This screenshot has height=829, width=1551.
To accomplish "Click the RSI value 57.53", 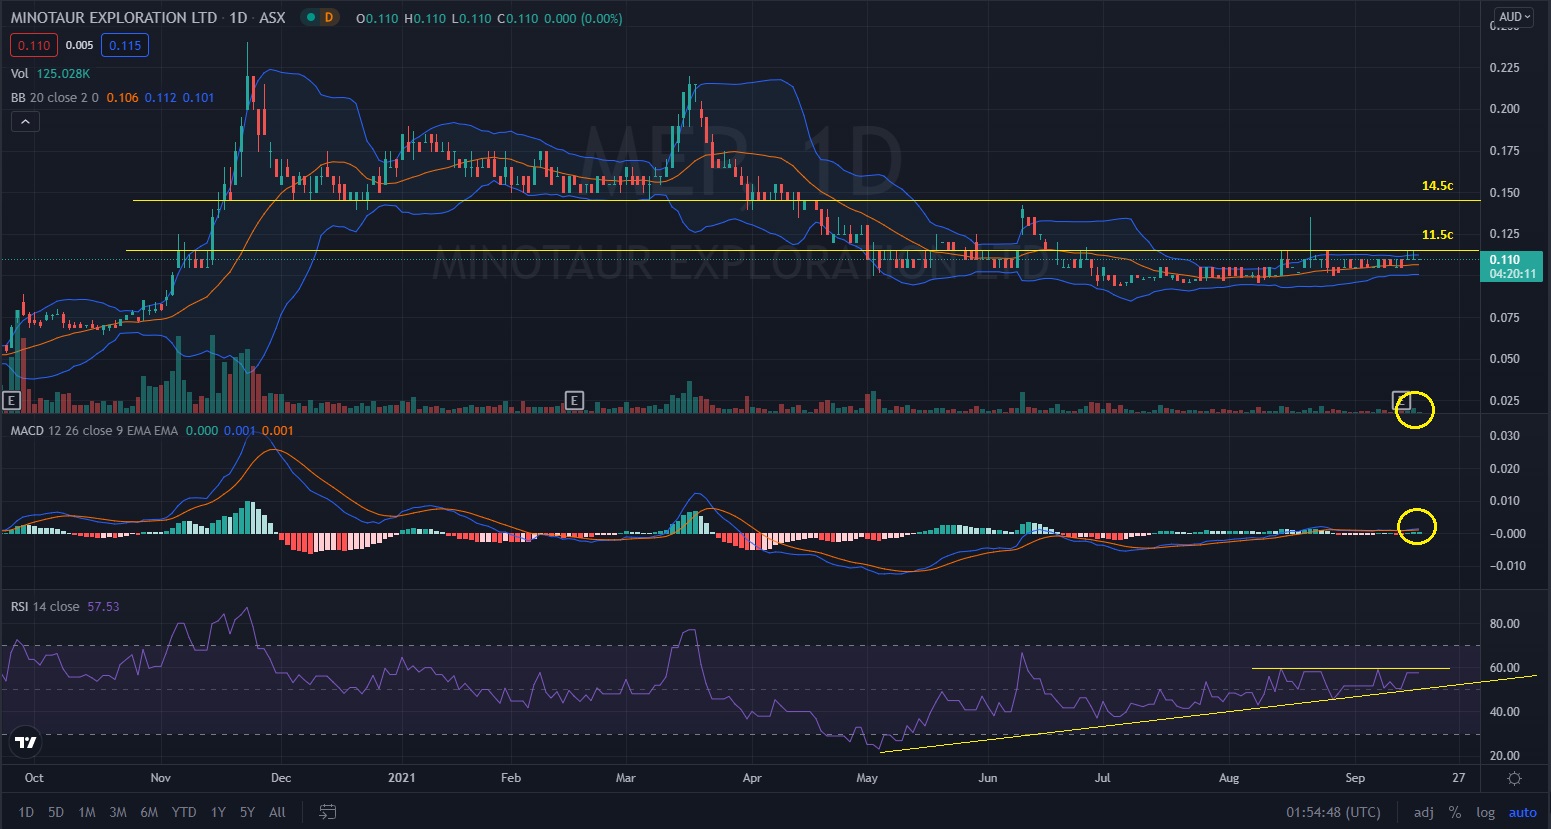I will coord(104,607).
